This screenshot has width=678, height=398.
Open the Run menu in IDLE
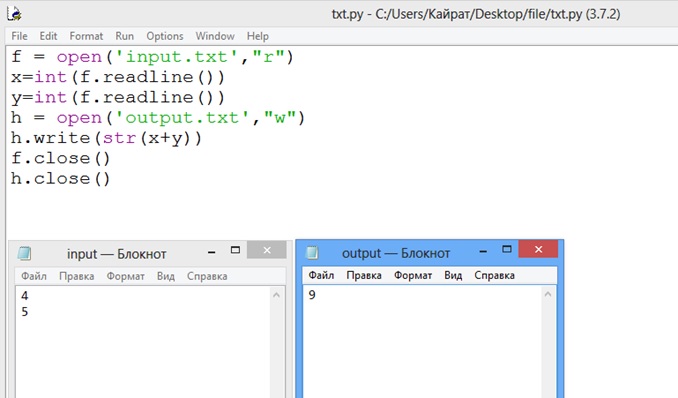tap(125, 36)
